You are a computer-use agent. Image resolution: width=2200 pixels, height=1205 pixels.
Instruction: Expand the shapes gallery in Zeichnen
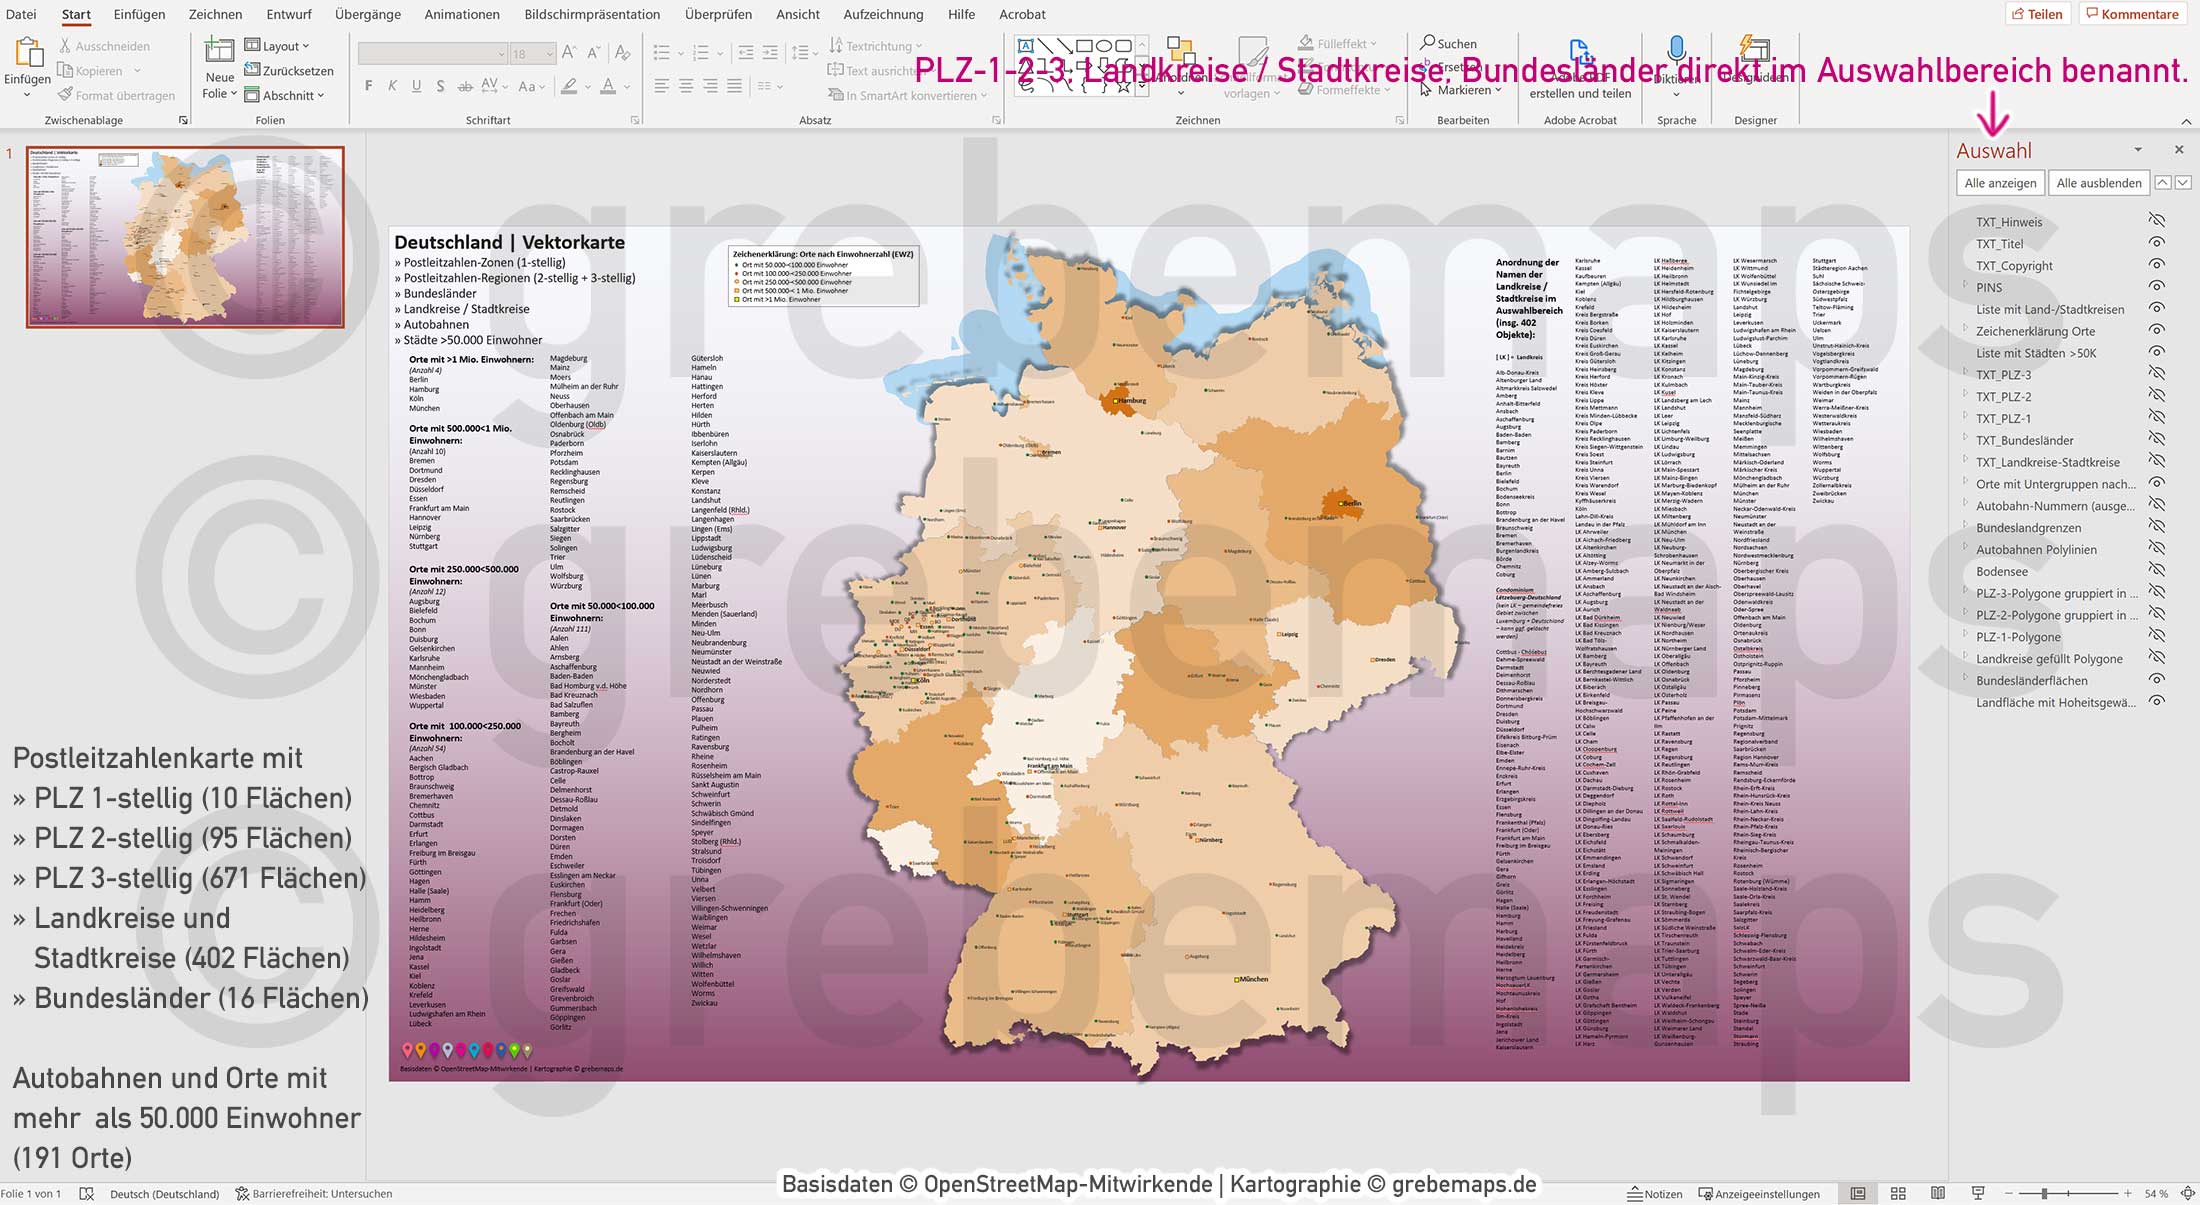coord(1140,87)
